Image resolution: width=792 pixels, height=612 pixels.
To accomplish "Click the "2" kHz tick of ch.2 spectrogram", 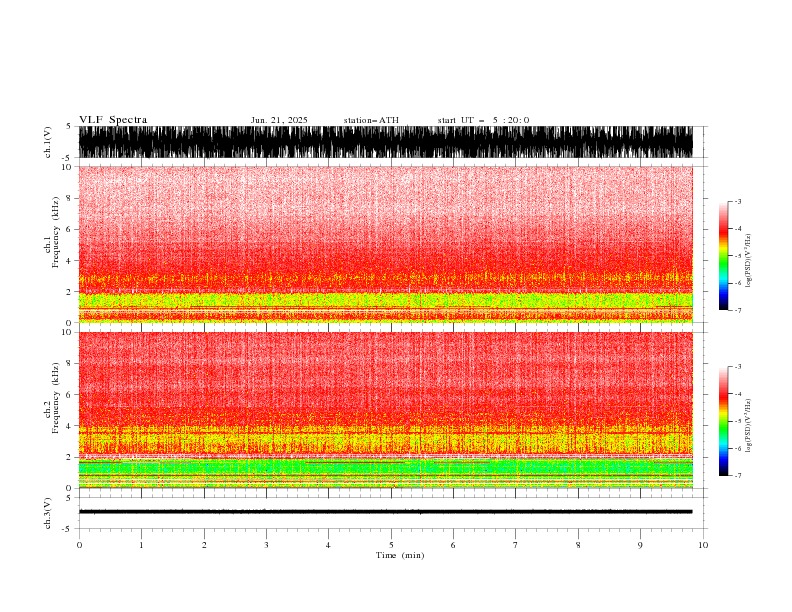I will coord(70,457).
